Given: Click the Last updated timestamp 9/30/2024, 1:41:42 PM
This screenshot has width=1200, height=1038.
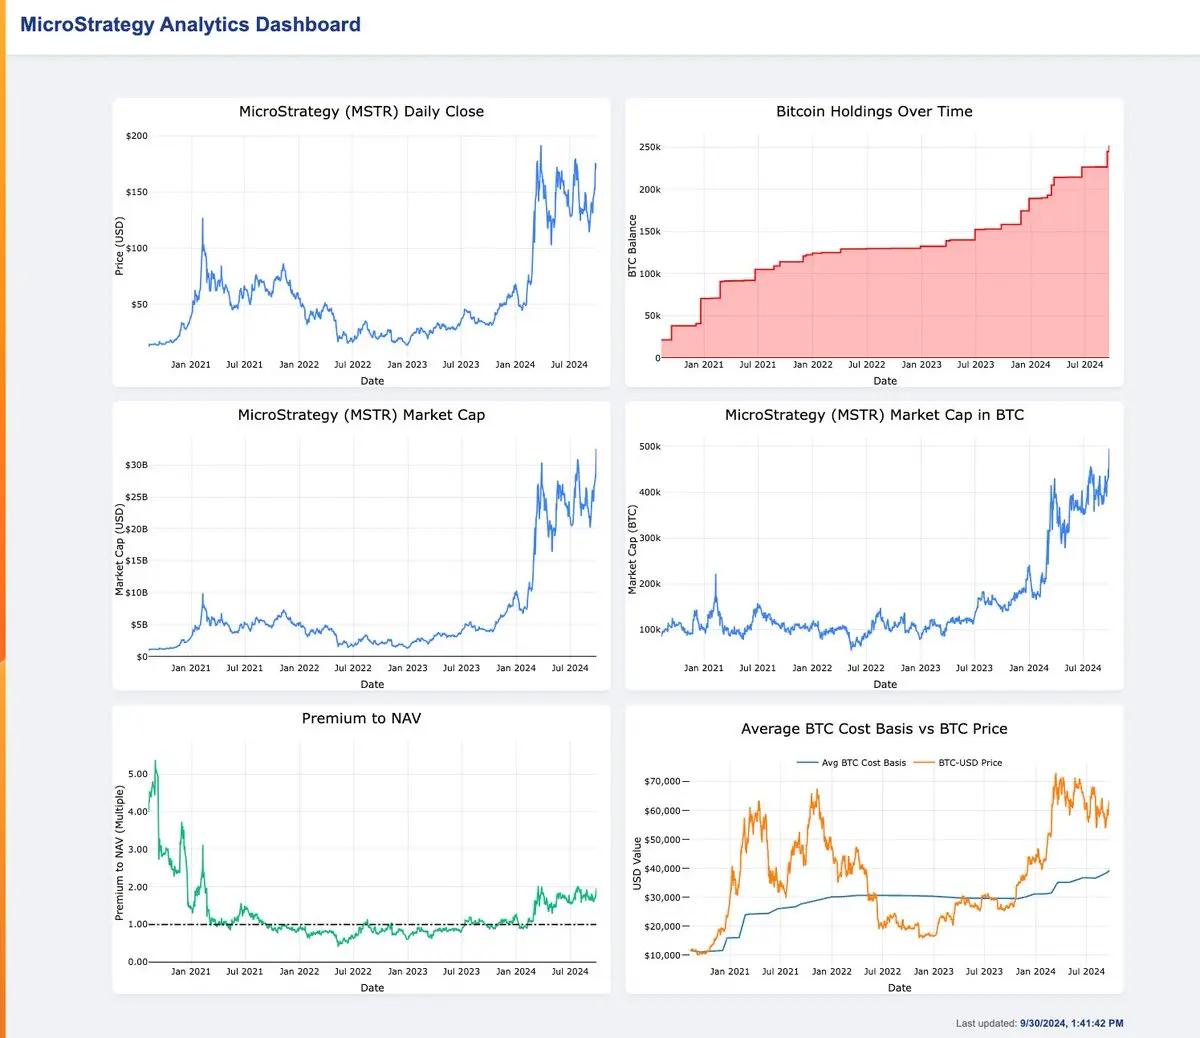Looking at the screenshot, I should [1071, 1023].
